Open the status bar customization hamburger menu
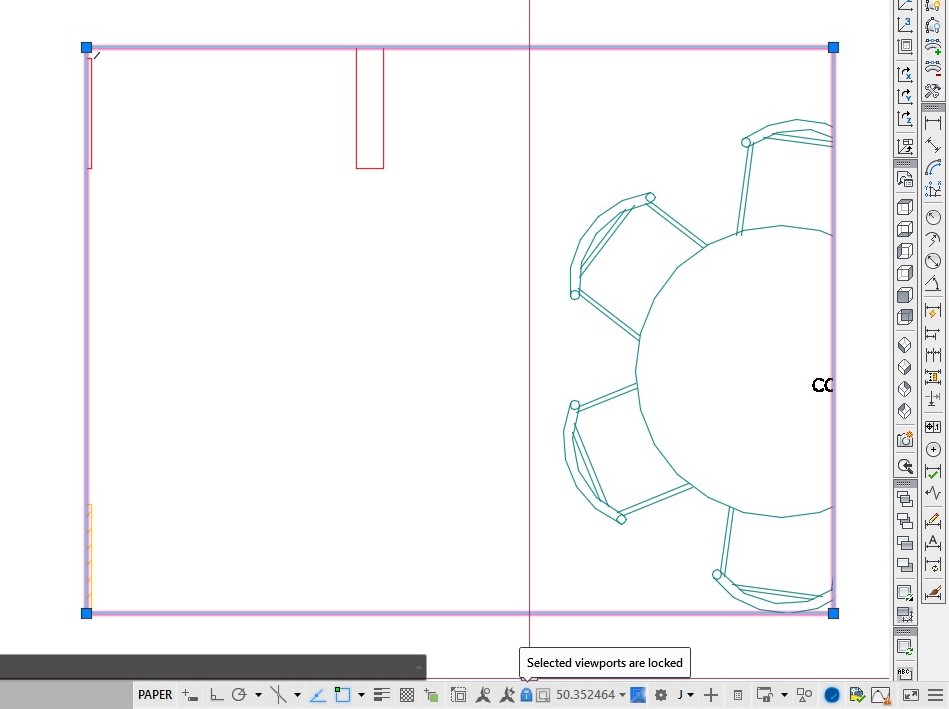The image size is (949, 709). click(935, 694)
